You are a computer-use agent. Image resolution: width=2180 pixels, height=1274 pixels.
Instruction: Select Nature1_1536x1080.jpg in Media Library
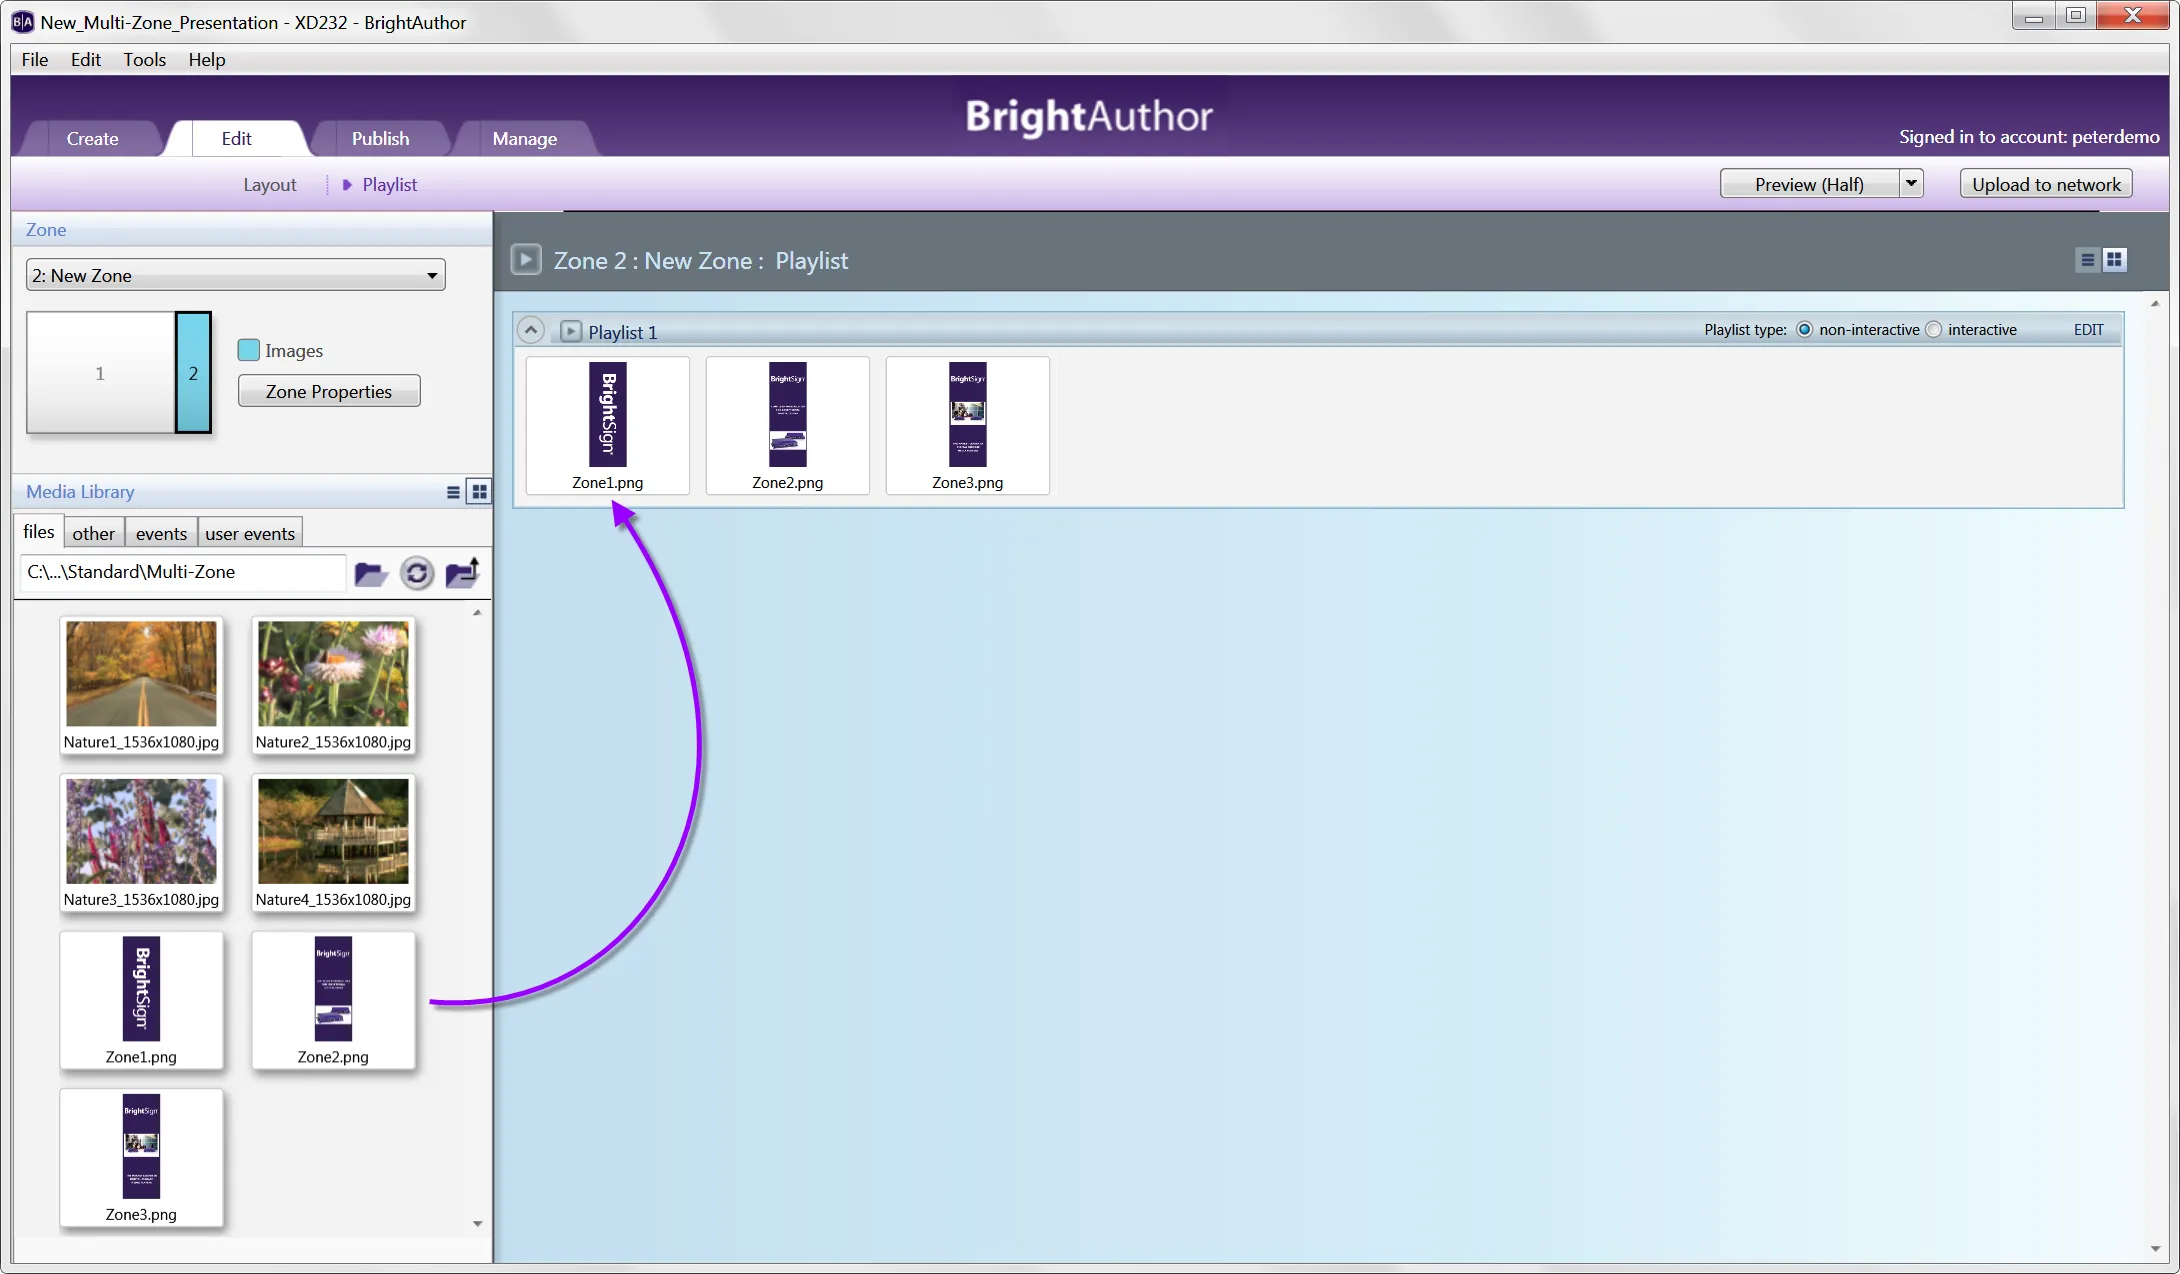tap(141, 685)
